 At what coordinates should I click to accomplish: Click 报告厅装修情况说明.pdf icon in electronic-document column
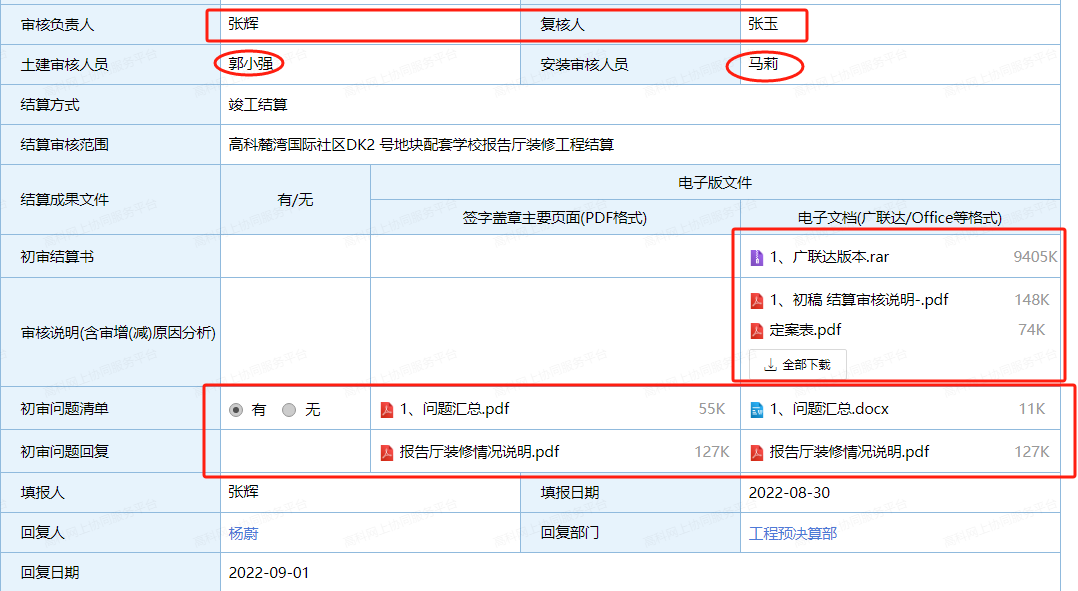point(757,452)
